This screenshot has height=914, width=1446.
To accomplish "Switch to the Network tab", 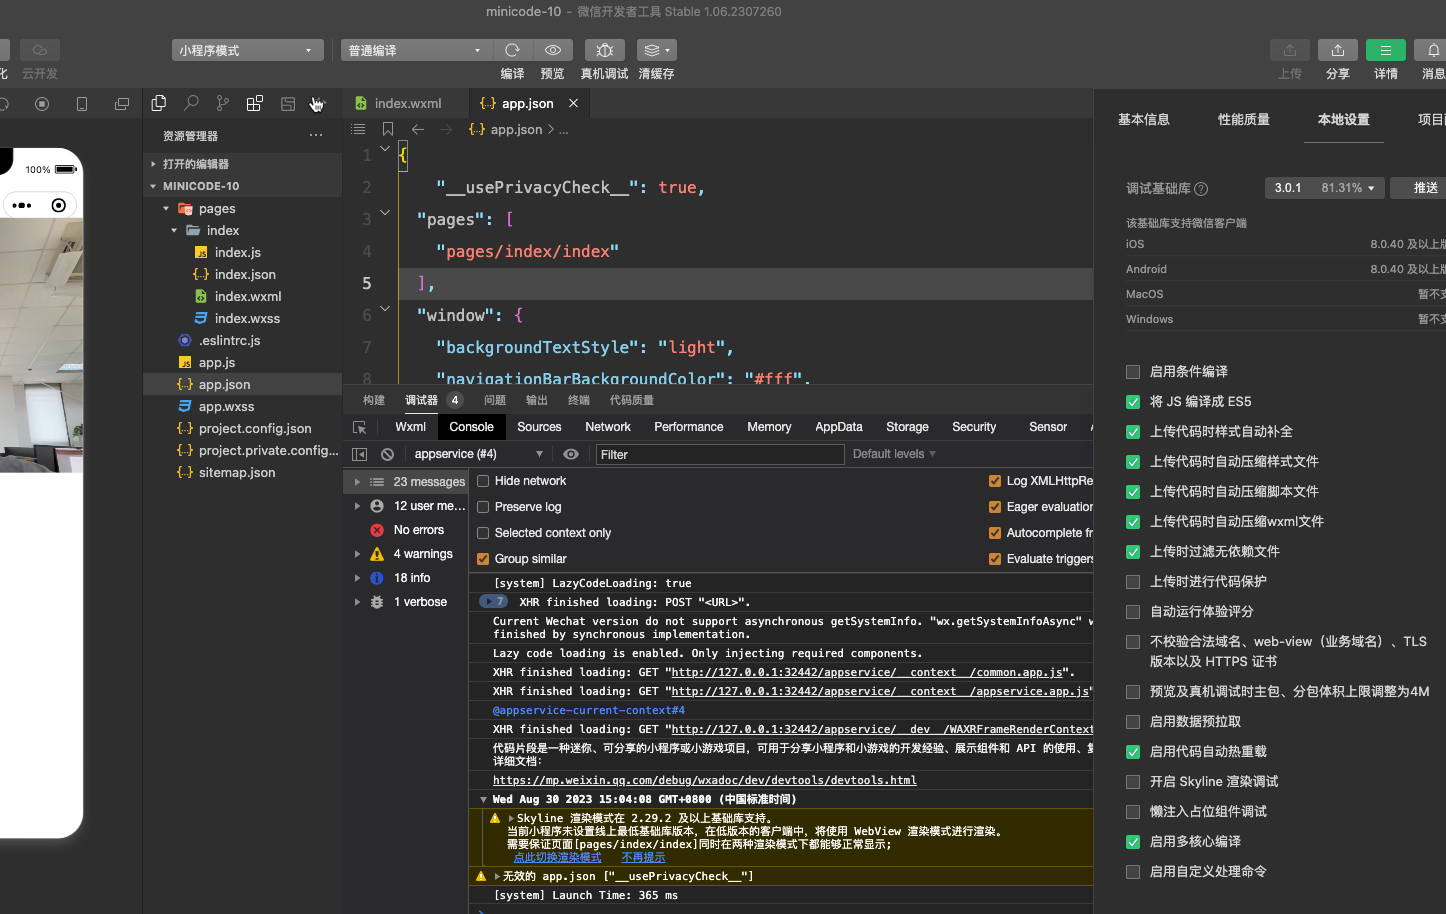I will 607,427.
